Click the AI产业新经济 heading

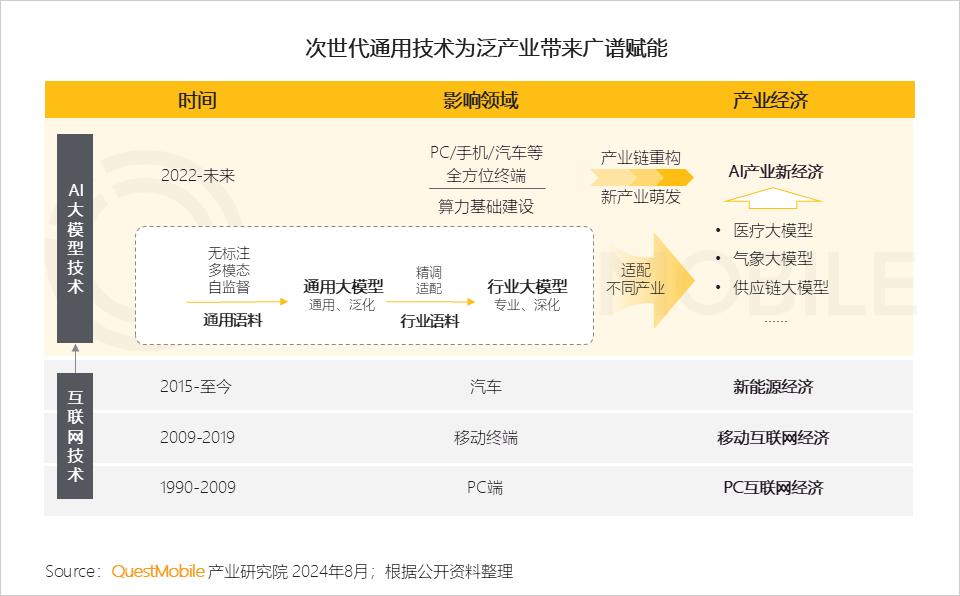point(776,172)
